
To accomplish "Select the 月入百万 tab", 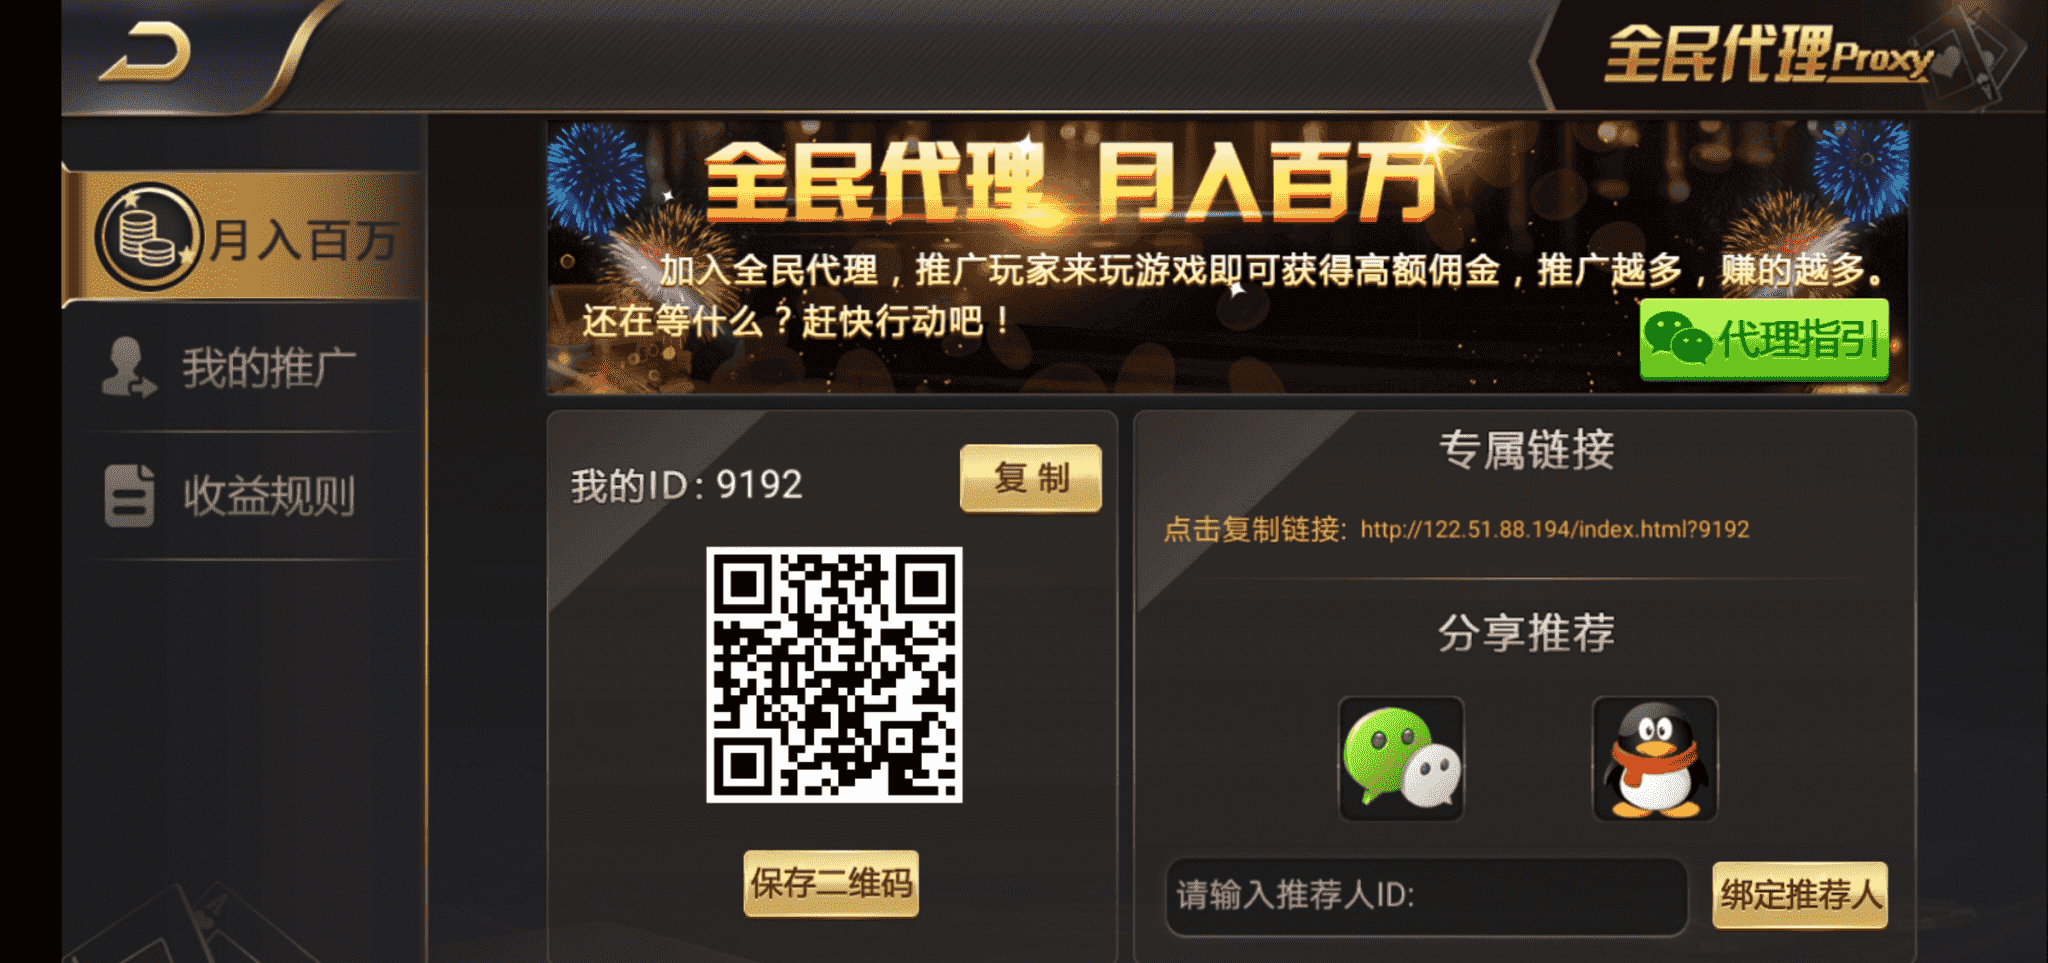I will tap(244, 238).
